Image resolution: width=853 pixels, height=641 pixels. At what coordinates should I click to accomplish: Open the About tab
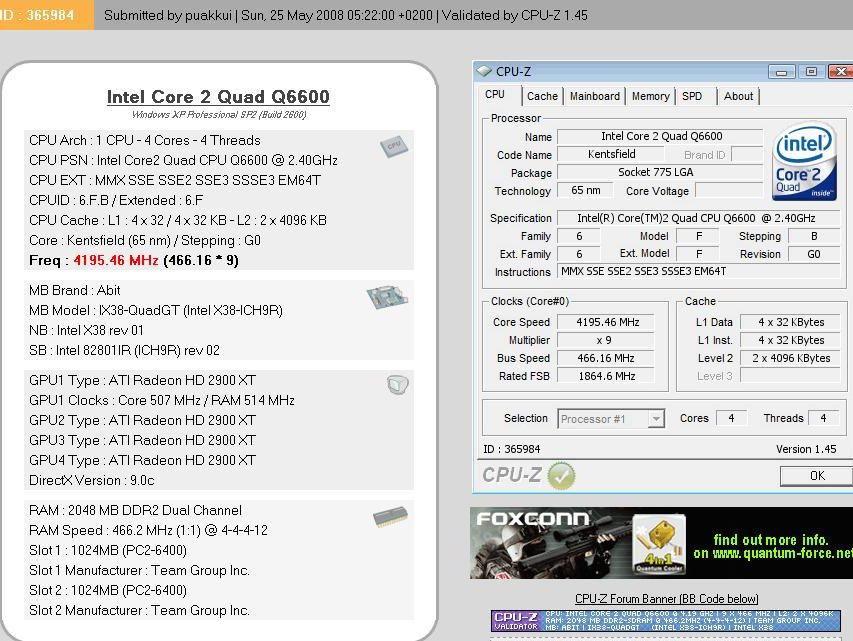click(x=738, y=96)
